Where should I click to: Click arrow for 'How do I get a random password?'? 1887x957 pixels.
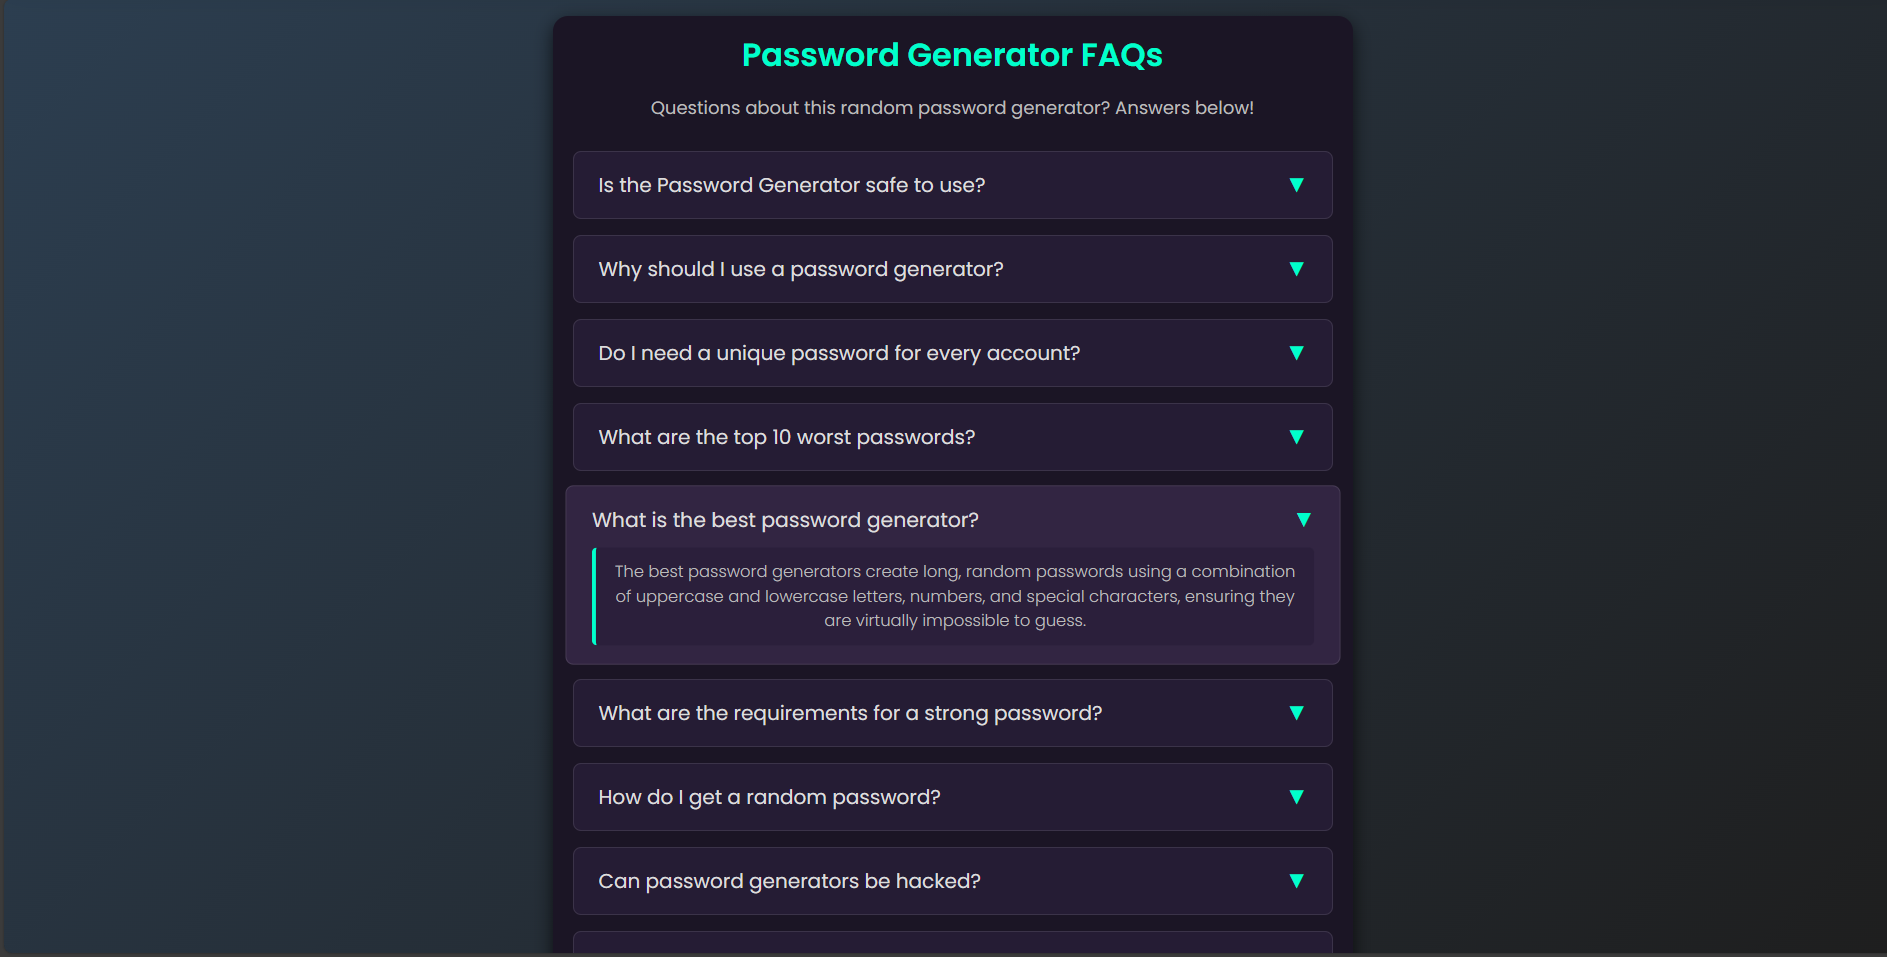coord(1296,797)
